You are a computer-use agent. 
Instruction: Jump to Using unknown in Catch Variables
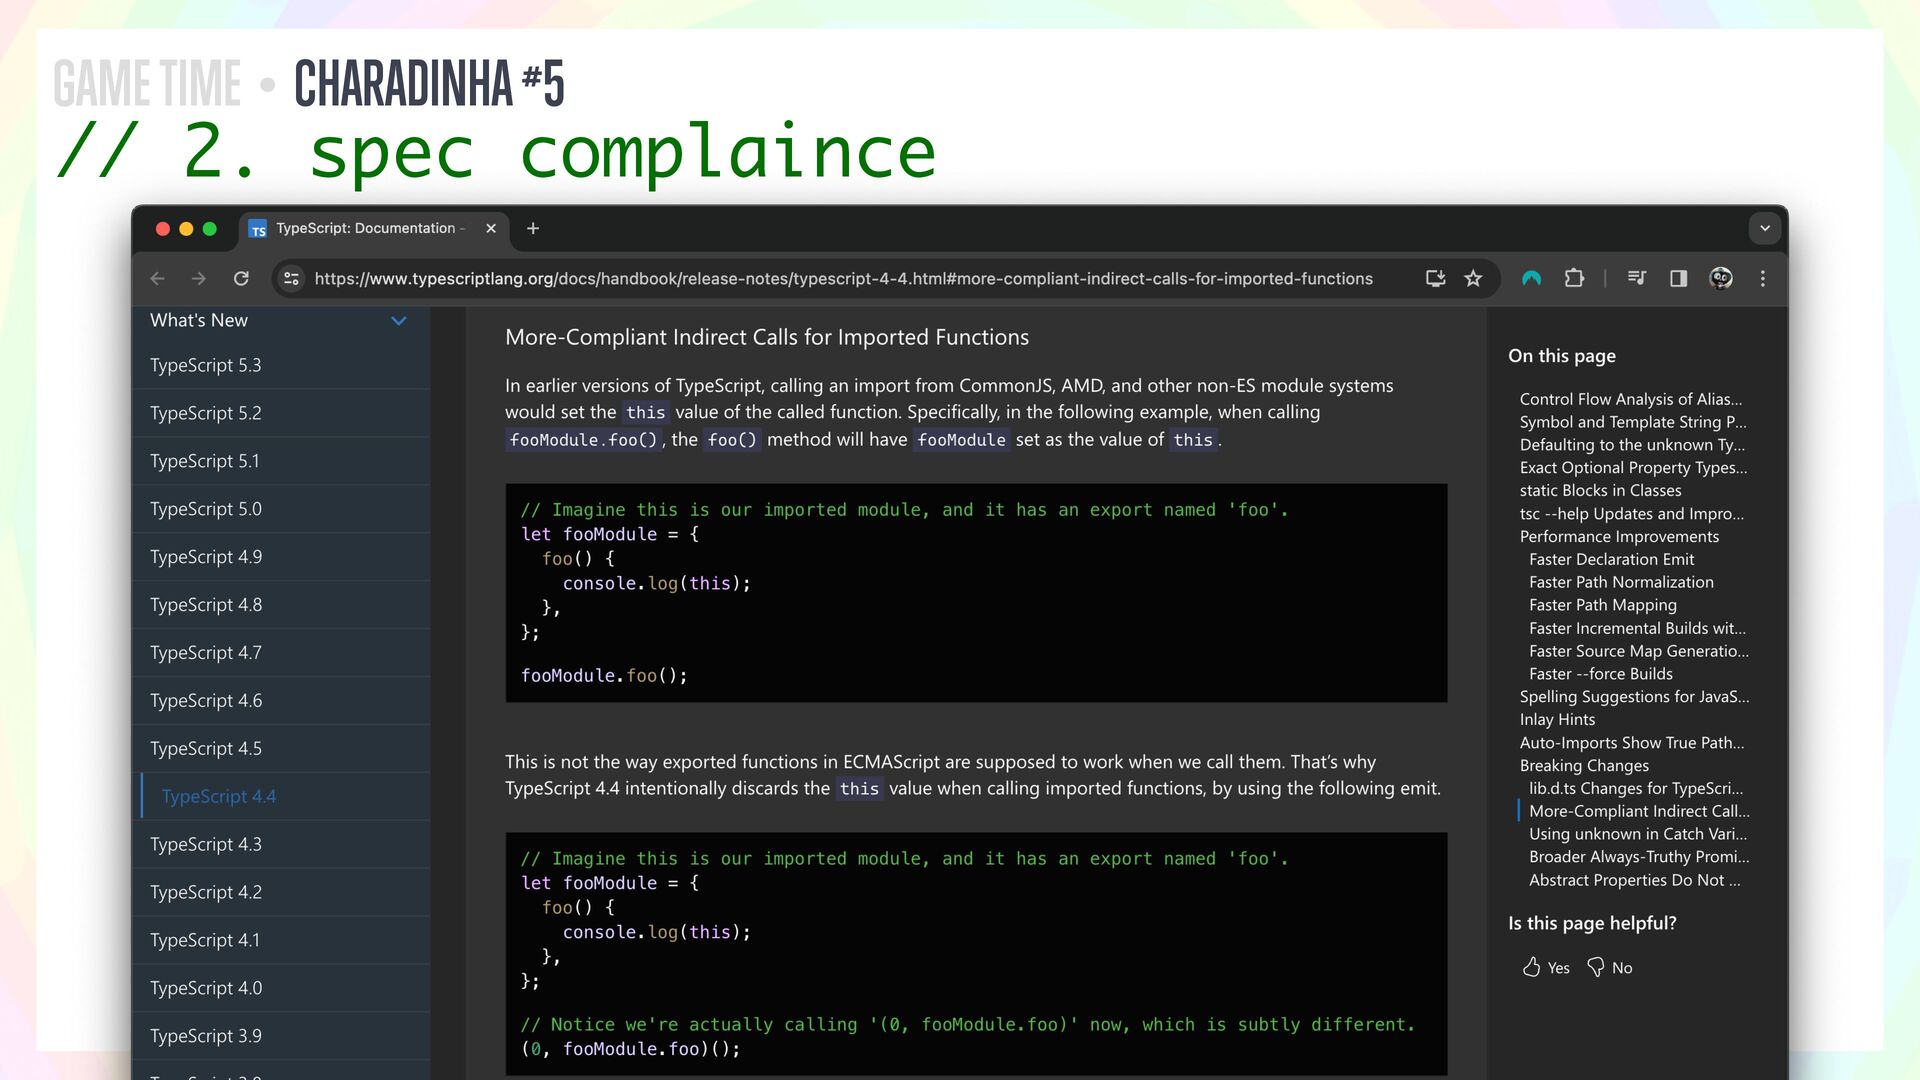[1638, 835]
